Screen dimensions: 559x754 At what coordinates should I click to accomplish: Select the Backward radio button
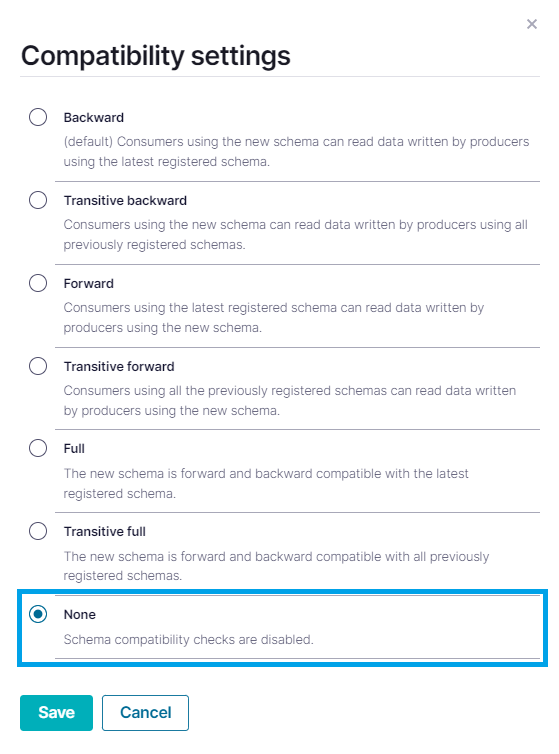38,117
